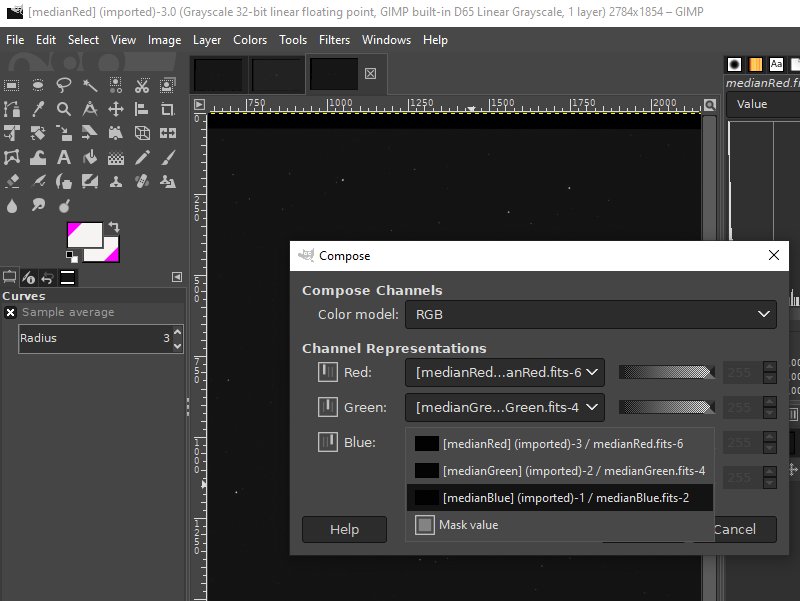Select the Paths tool
Image resolution: width=800 pixels, height=601 pixels.
click(x=12, y=109)
